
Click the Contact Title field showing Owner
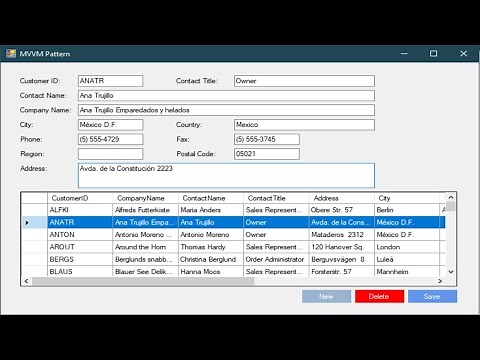coord(304,81)
